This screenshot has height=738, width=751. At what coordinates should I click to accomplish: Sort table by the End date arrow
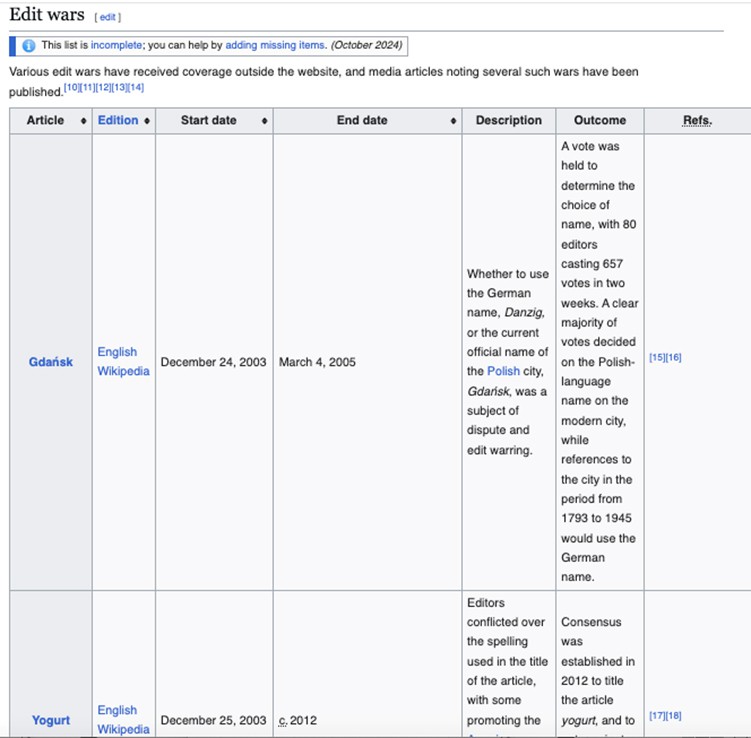[x=453, y=121]
